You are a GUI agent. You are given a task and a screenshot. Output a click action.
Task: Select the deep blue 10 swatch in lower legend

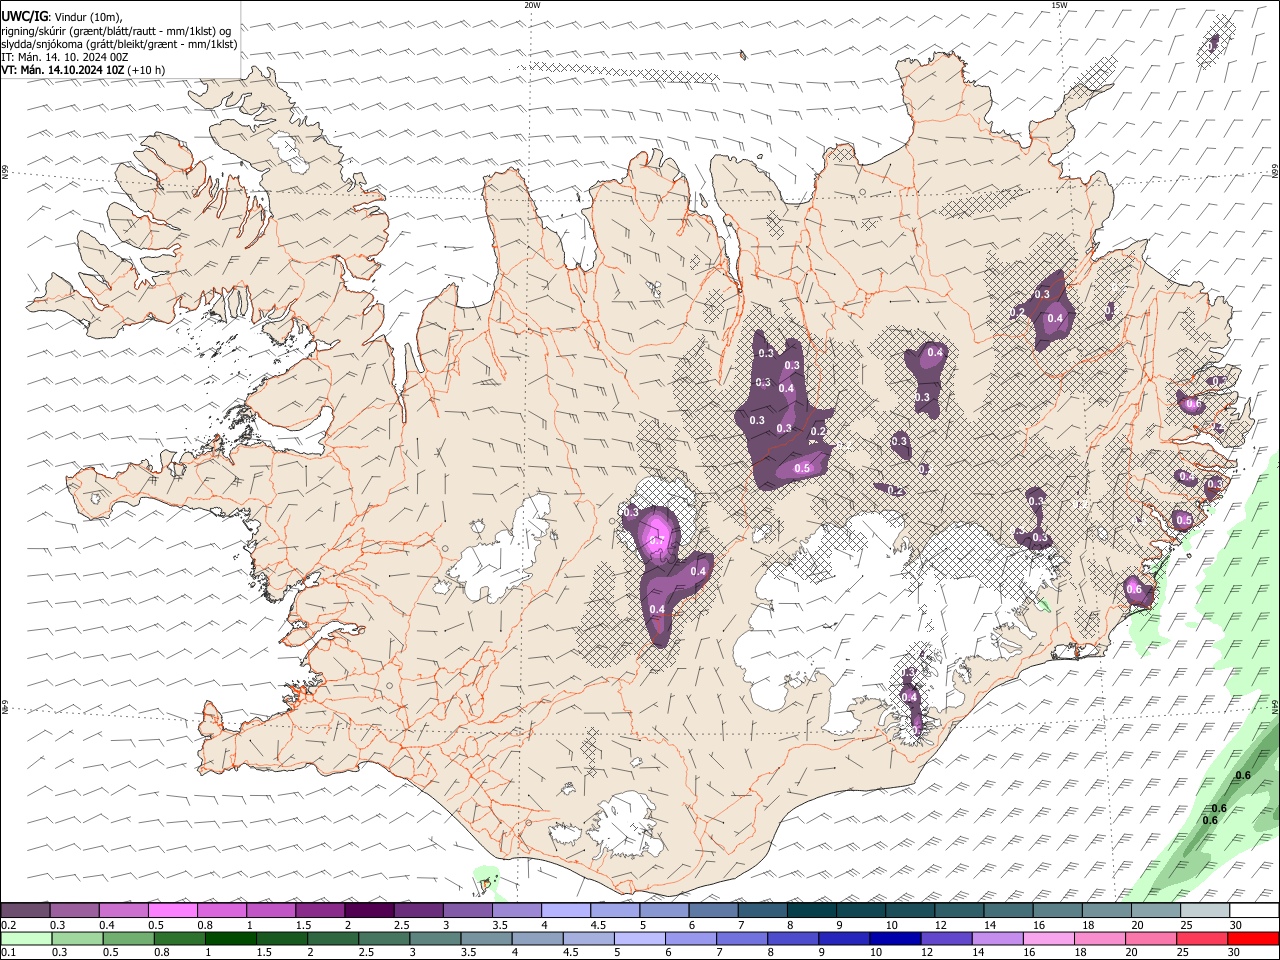(x=896, y=939)
